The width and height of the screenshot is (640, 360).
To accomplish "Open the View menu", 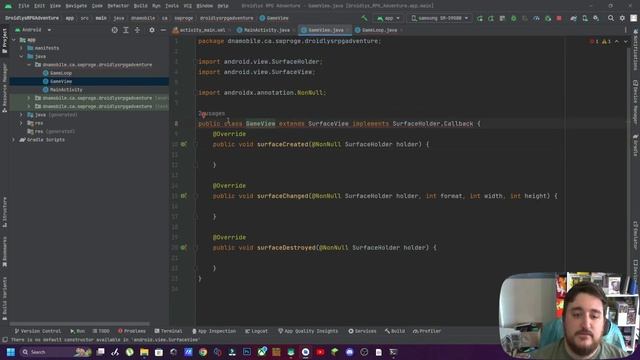I will click(x=55, y=6).
